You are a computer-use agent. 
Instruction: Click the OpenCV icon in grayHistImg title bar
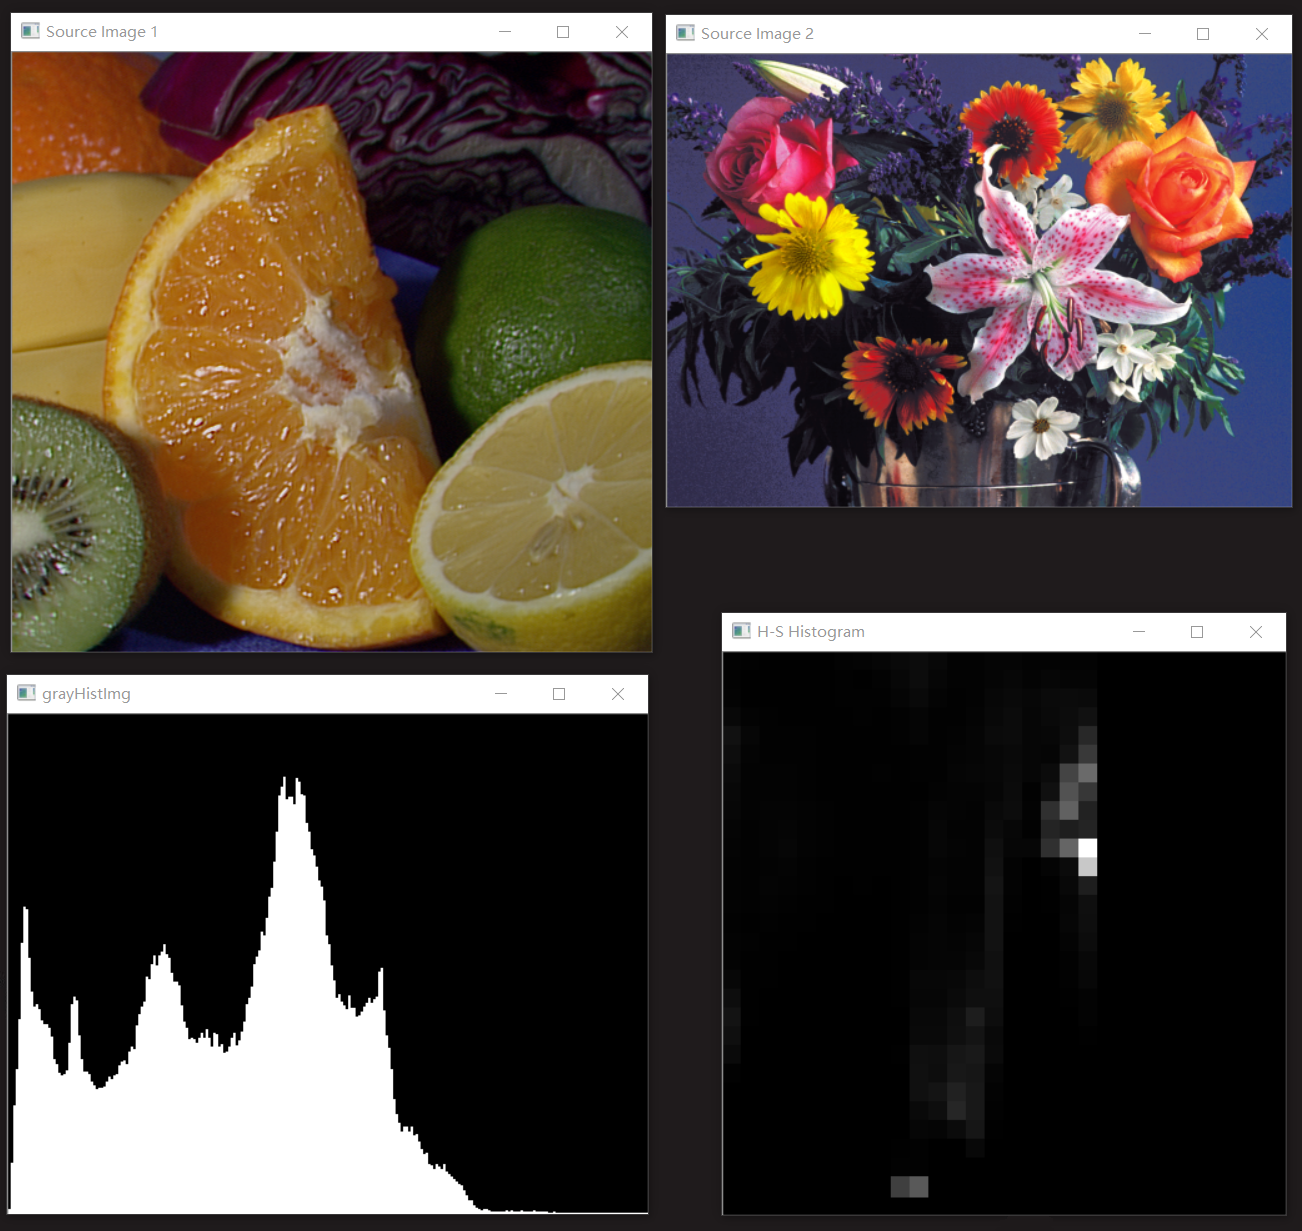(27, 693)
